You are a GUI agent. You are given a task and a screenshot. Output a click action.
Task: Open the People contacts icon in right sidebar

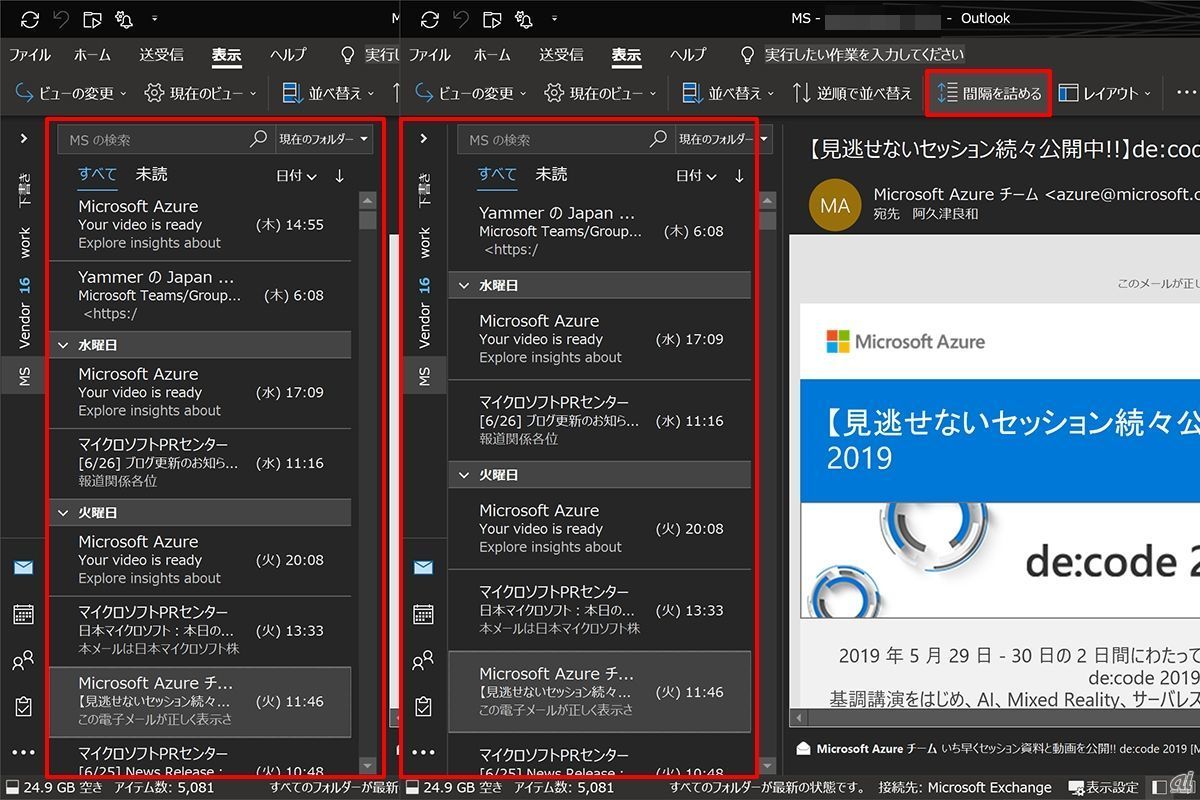click(x=423, y=660)
